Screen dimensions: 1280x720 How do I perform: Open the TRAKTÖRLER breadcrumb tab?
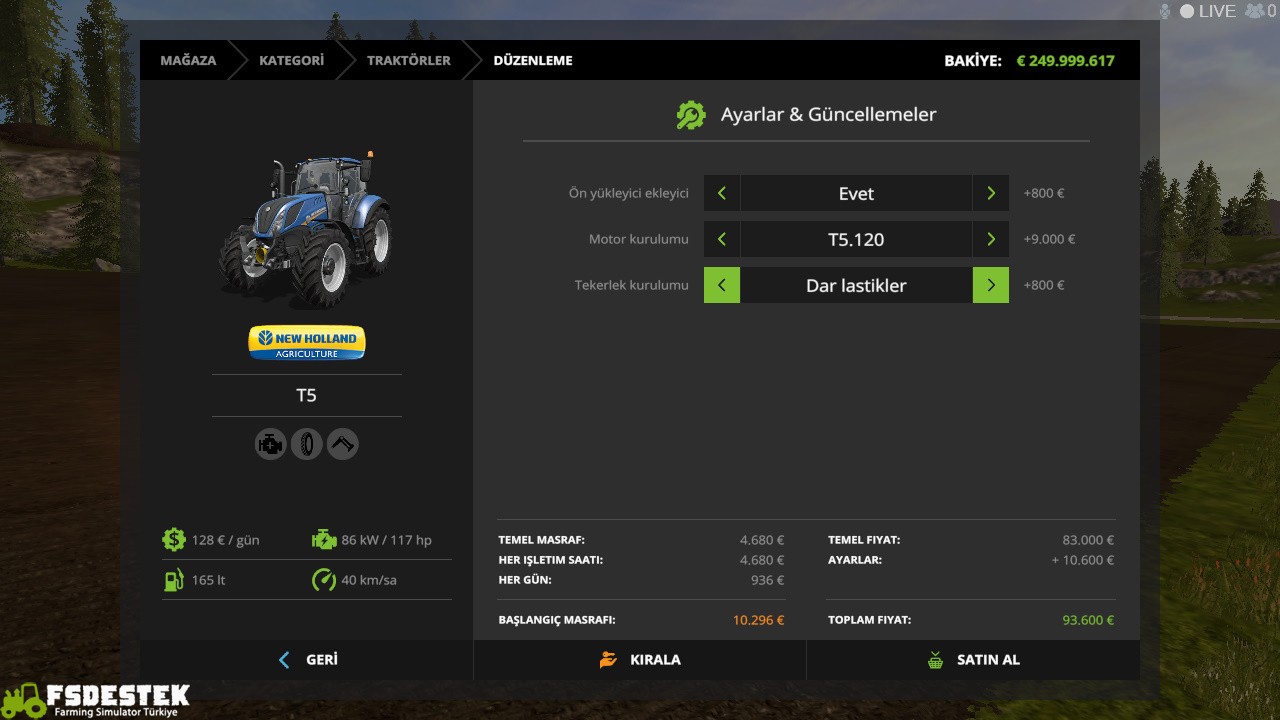pos(408,60)
